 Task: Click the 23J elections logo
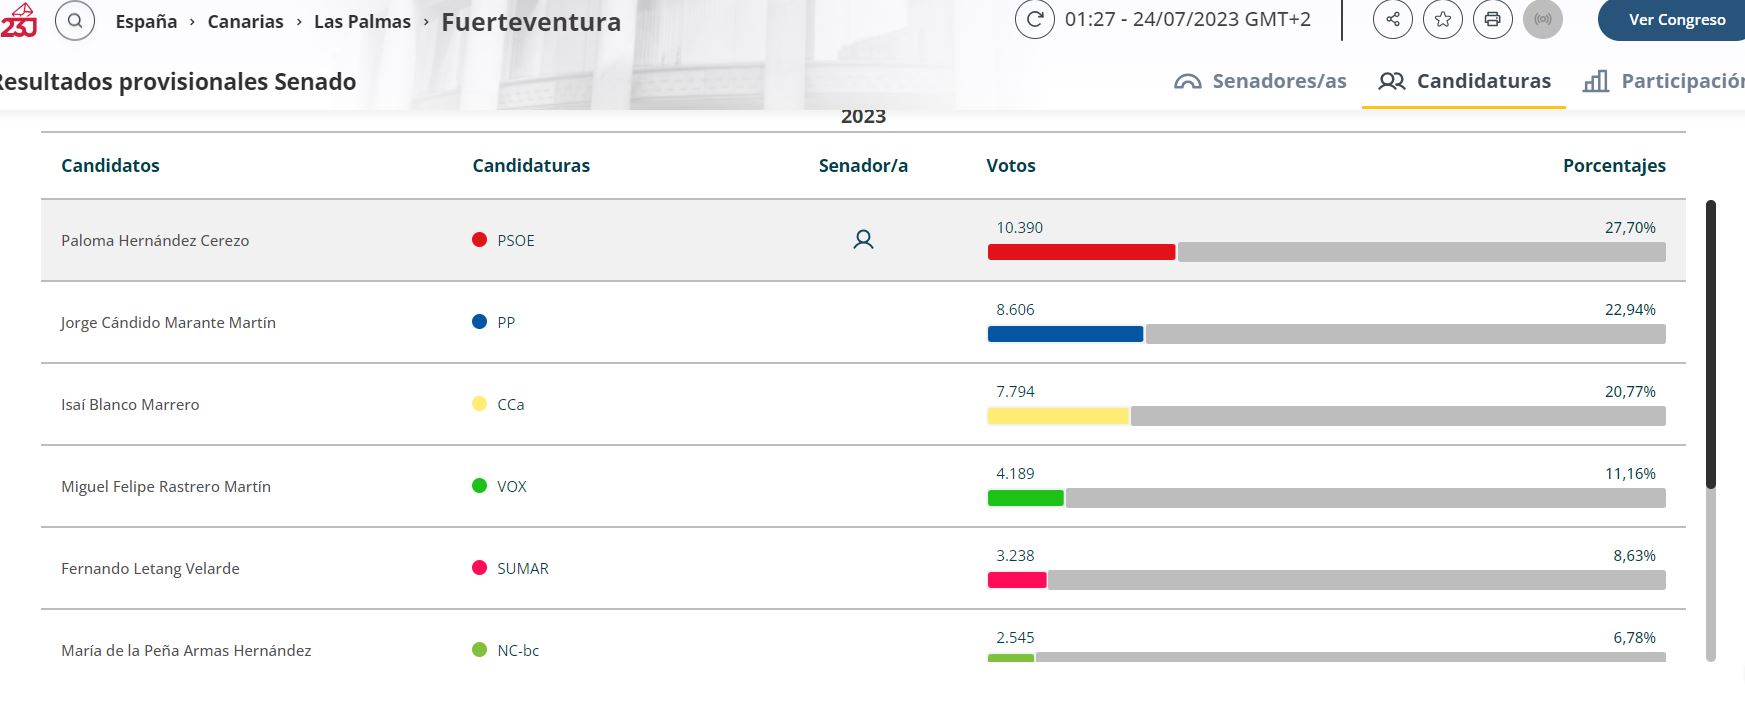point(17,20)
